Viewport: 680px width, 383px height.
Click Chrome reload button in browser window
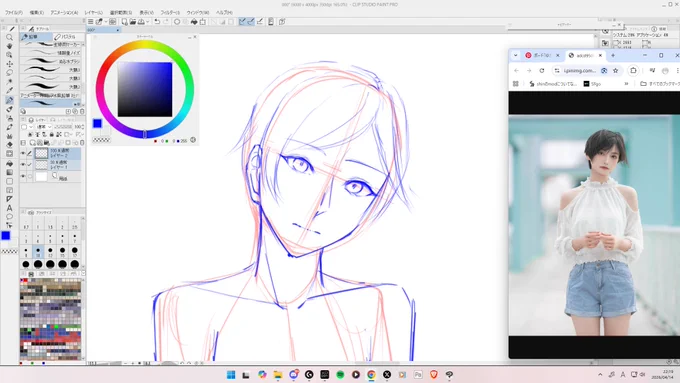(542, 70)
